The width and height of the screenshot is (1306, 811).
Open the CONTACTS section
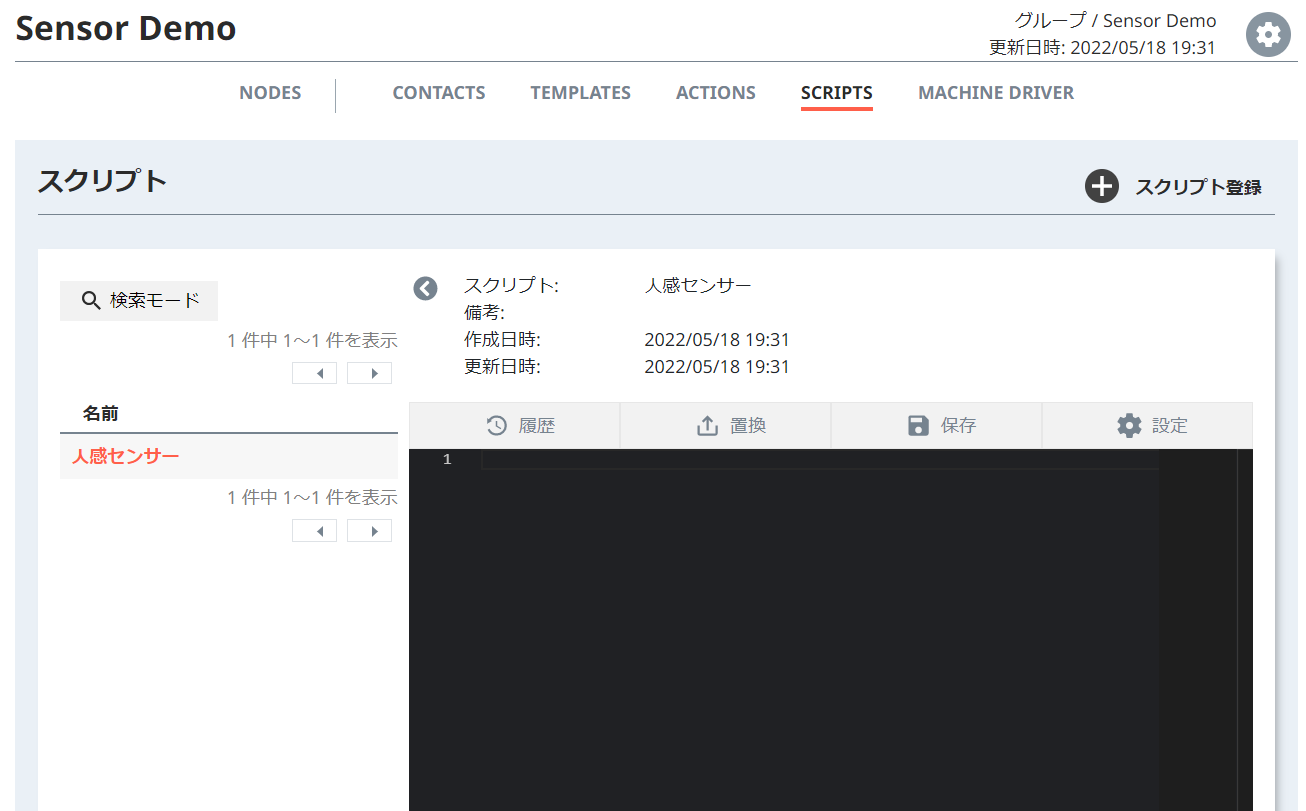[x=438, y=92]
